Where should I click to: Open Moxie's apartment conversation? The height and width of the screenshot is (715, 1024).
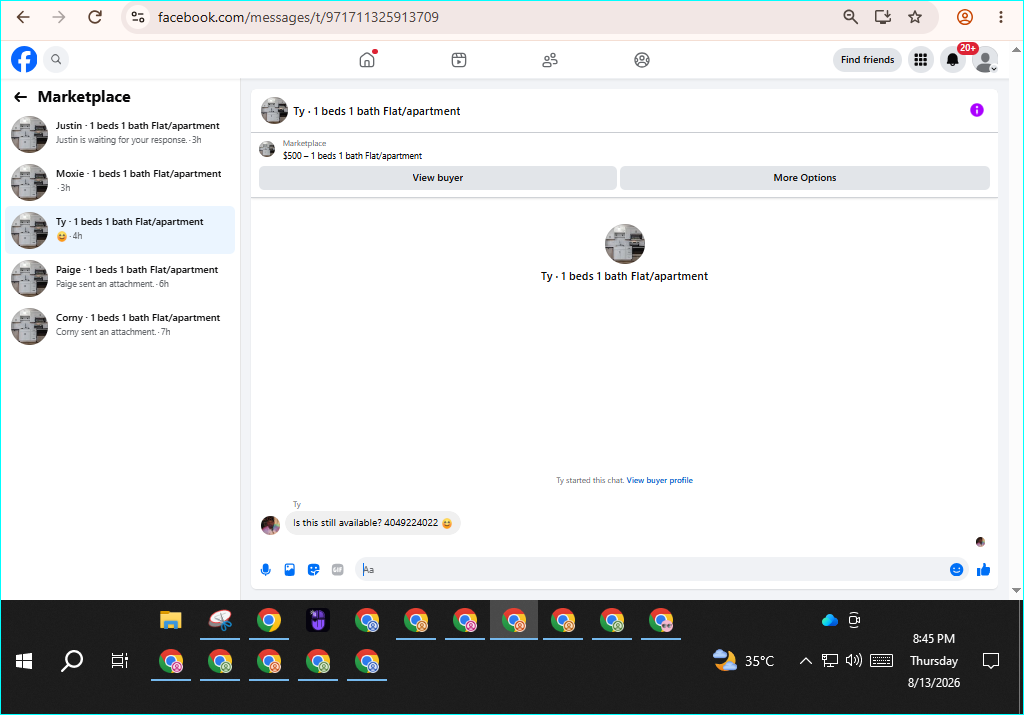pyautogui.click(x=120, y=182)
